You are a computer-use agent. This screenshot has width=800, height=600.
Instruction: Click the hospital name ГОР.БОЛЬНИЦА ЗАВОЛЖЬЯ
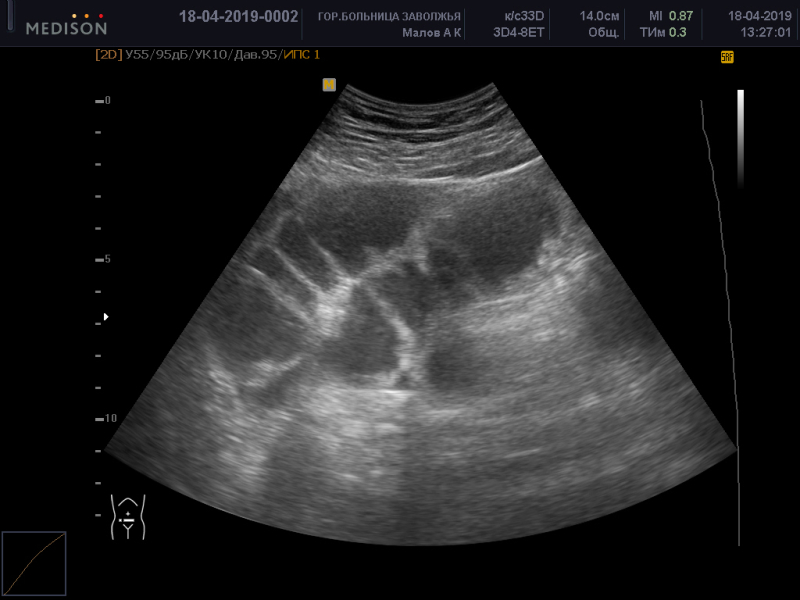389,16
